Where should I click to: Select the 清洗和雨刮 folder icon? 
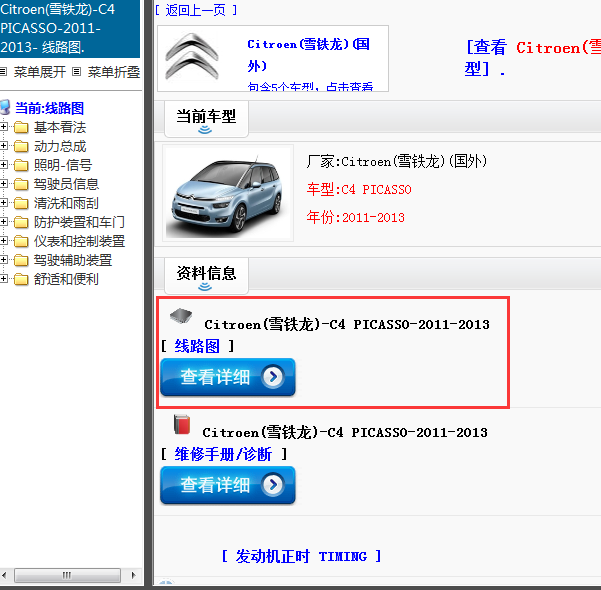(x=21, y=203)
